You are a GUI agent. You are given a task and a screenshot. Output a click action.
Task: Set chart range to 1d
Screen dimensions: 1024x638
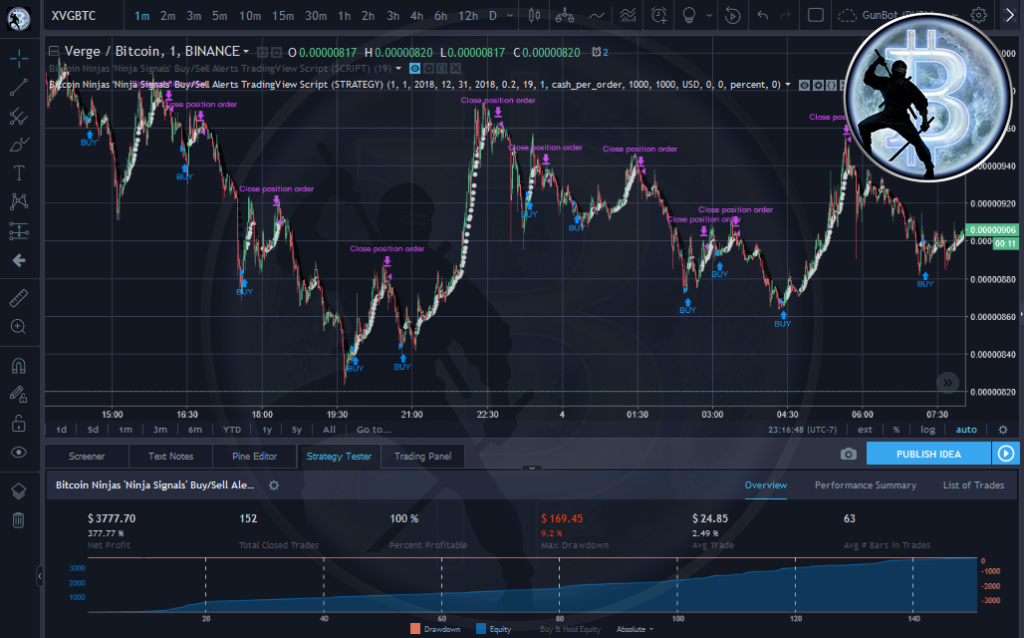(61, 430)
